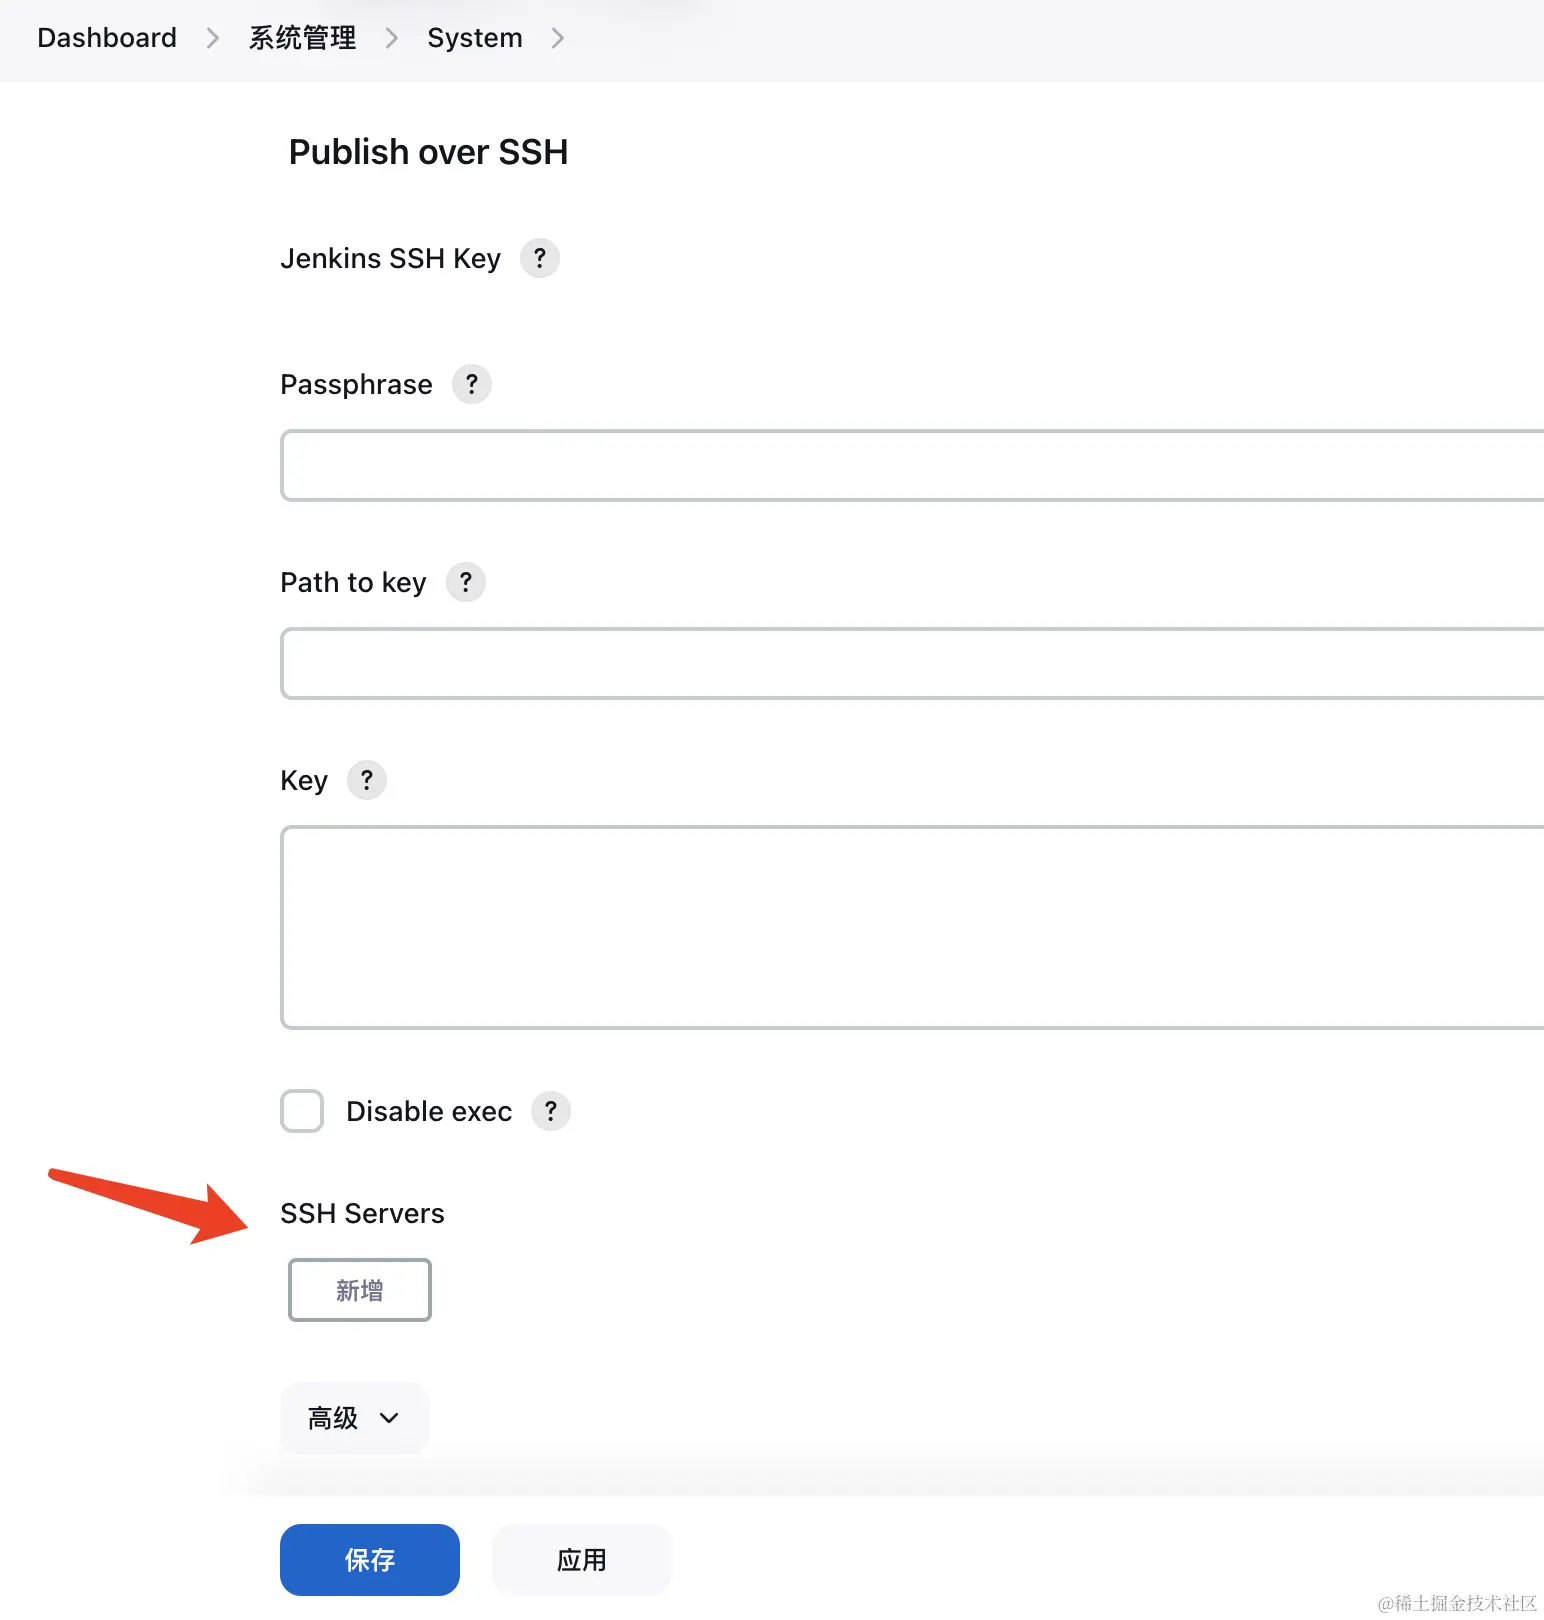Open help for Jenkins SSH Key
The height and width of the screenshot is (1620, 1544).
540,258
